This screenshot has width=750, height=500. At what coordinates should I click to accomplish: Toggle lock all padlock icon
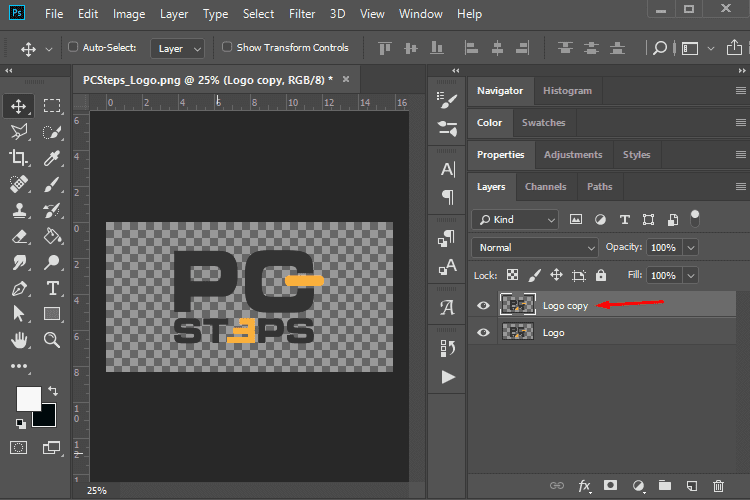pos(601,275)
